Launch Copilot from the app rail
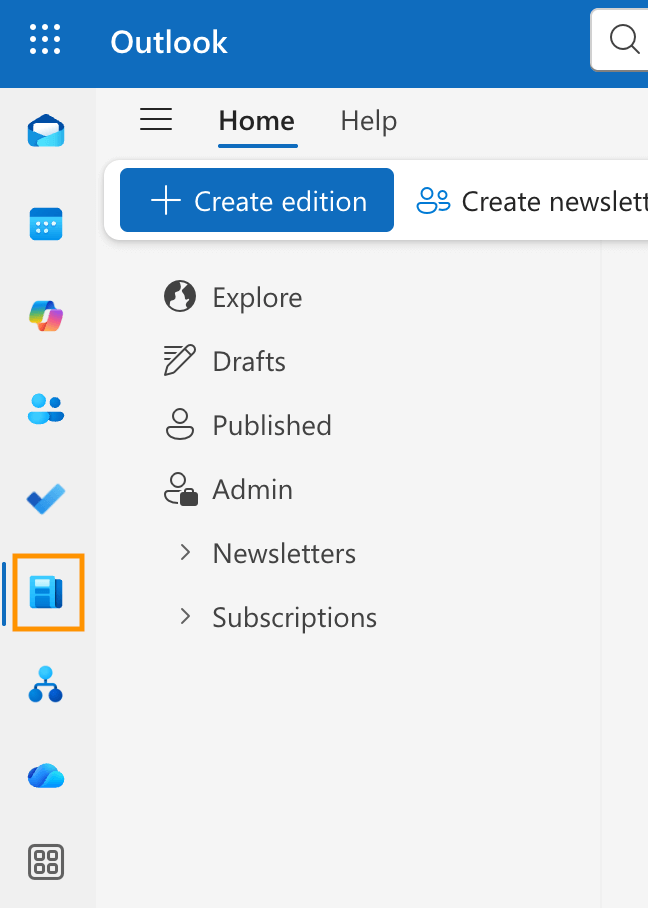648x908 pixels. (46, 316)
